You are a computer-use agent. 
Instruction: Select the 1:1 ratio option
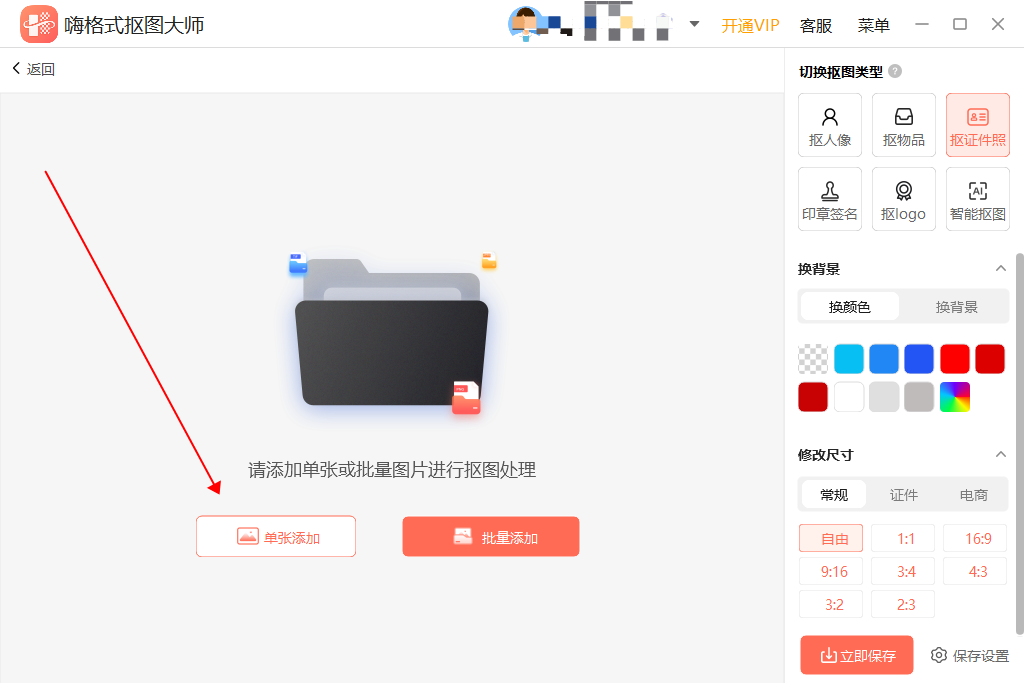point(903,538)
